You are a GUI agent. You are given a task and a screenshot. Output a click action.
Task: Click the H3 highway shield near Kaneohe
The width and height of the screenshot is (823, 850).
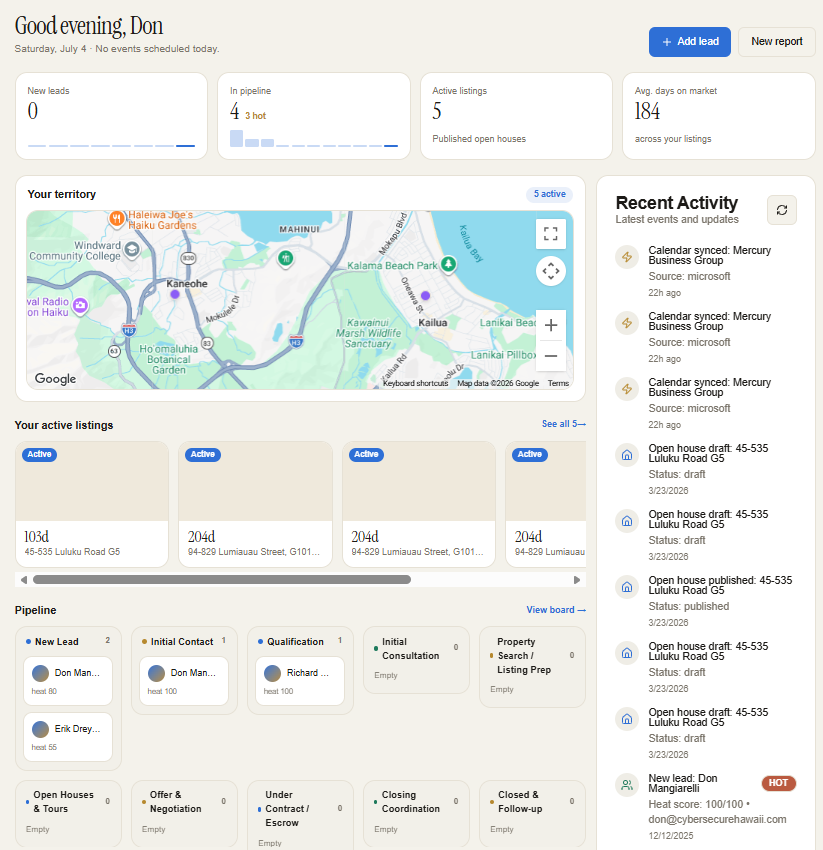pyautogui.click(x=128, y=330)
